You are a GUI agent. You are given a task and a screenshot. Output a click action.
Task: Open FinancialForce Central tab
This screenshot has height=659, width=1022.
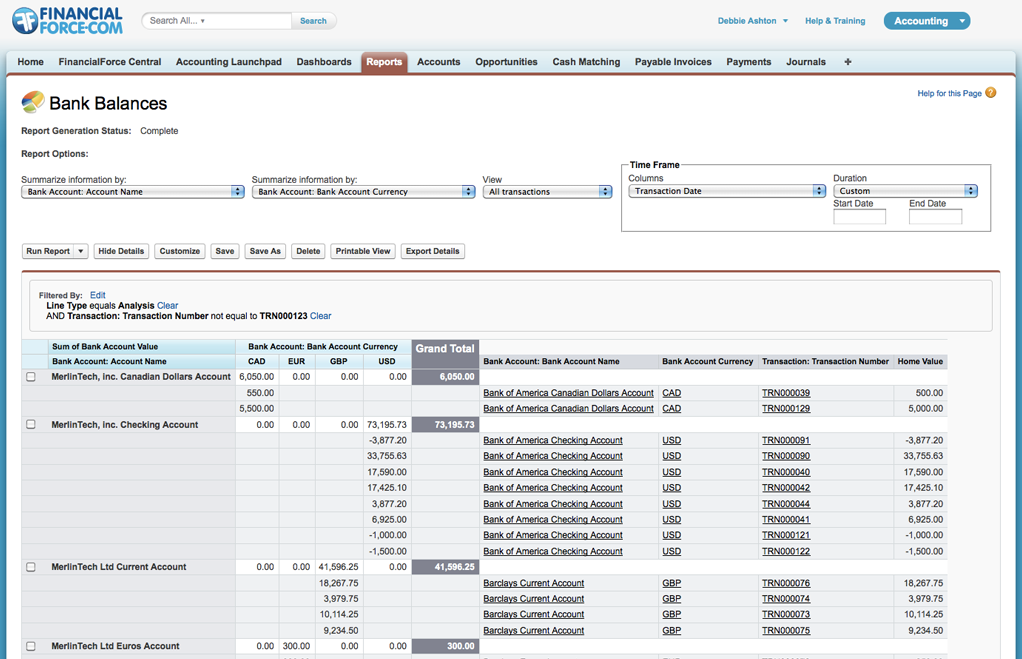click(x=110, y=62)
